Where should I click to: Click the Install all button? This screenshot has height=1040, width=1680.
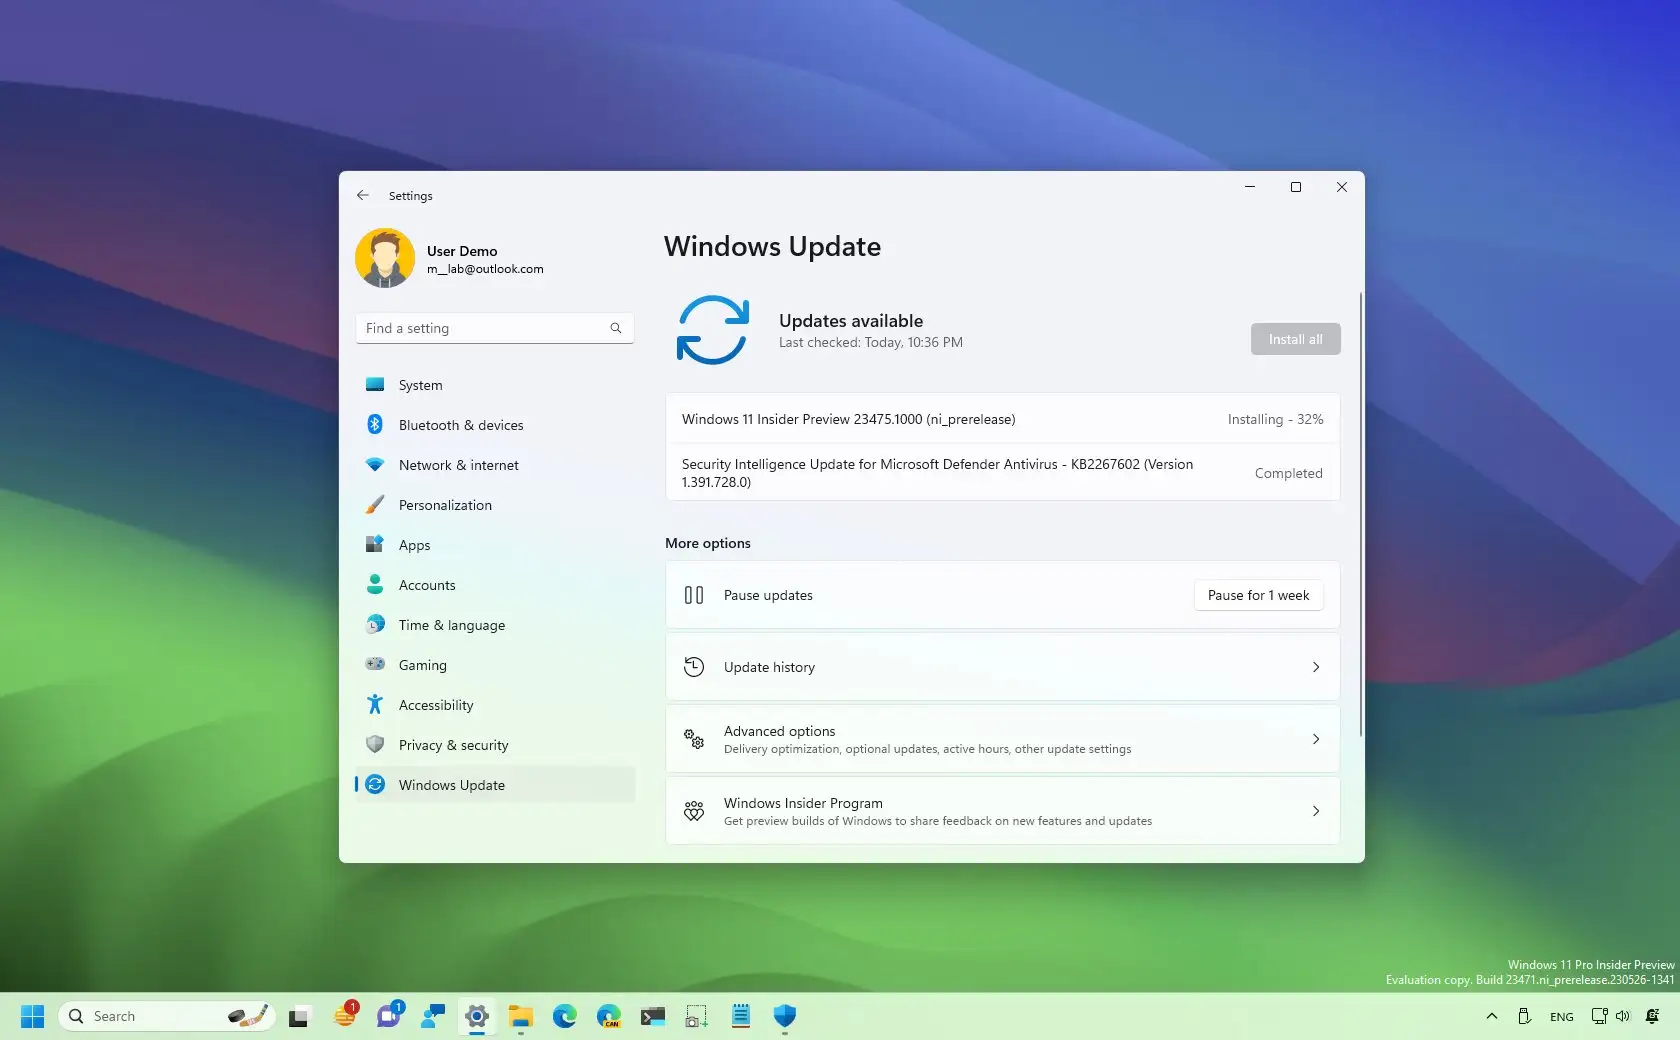click(1294, 339)
